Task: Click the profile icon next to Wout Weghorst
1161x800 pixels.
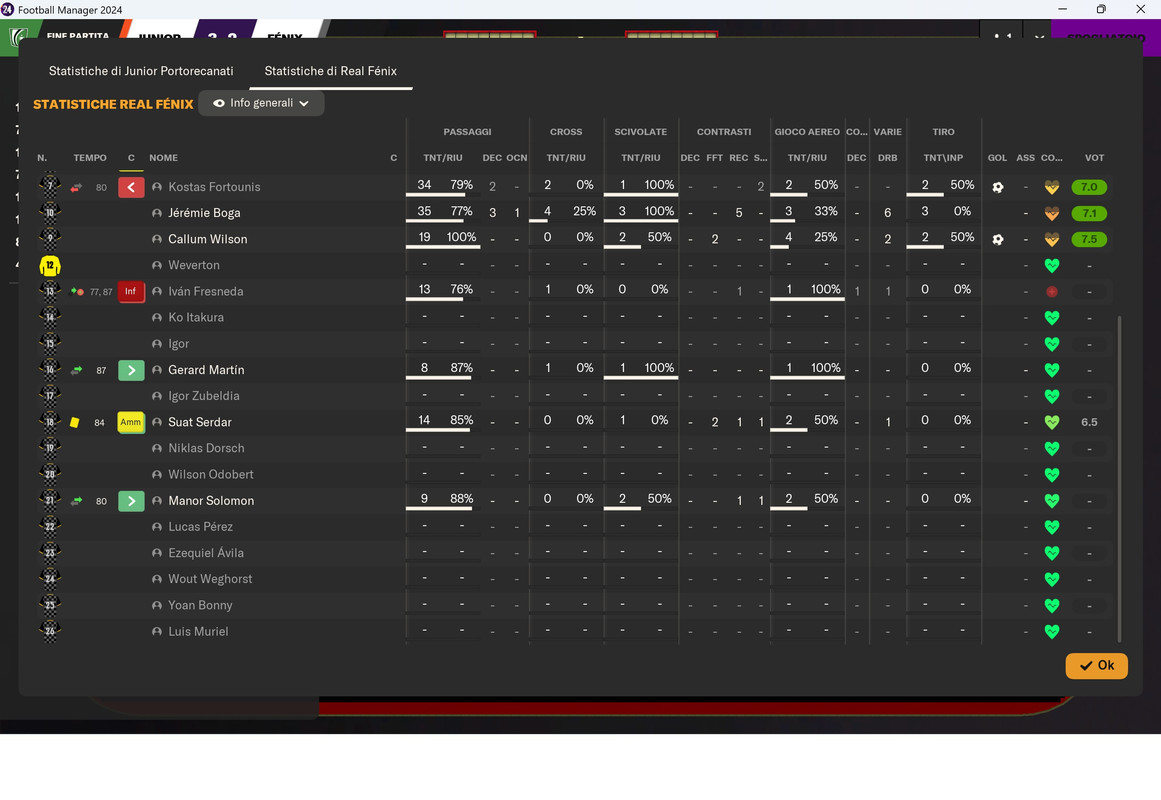Action: click(x=157, y=579)
